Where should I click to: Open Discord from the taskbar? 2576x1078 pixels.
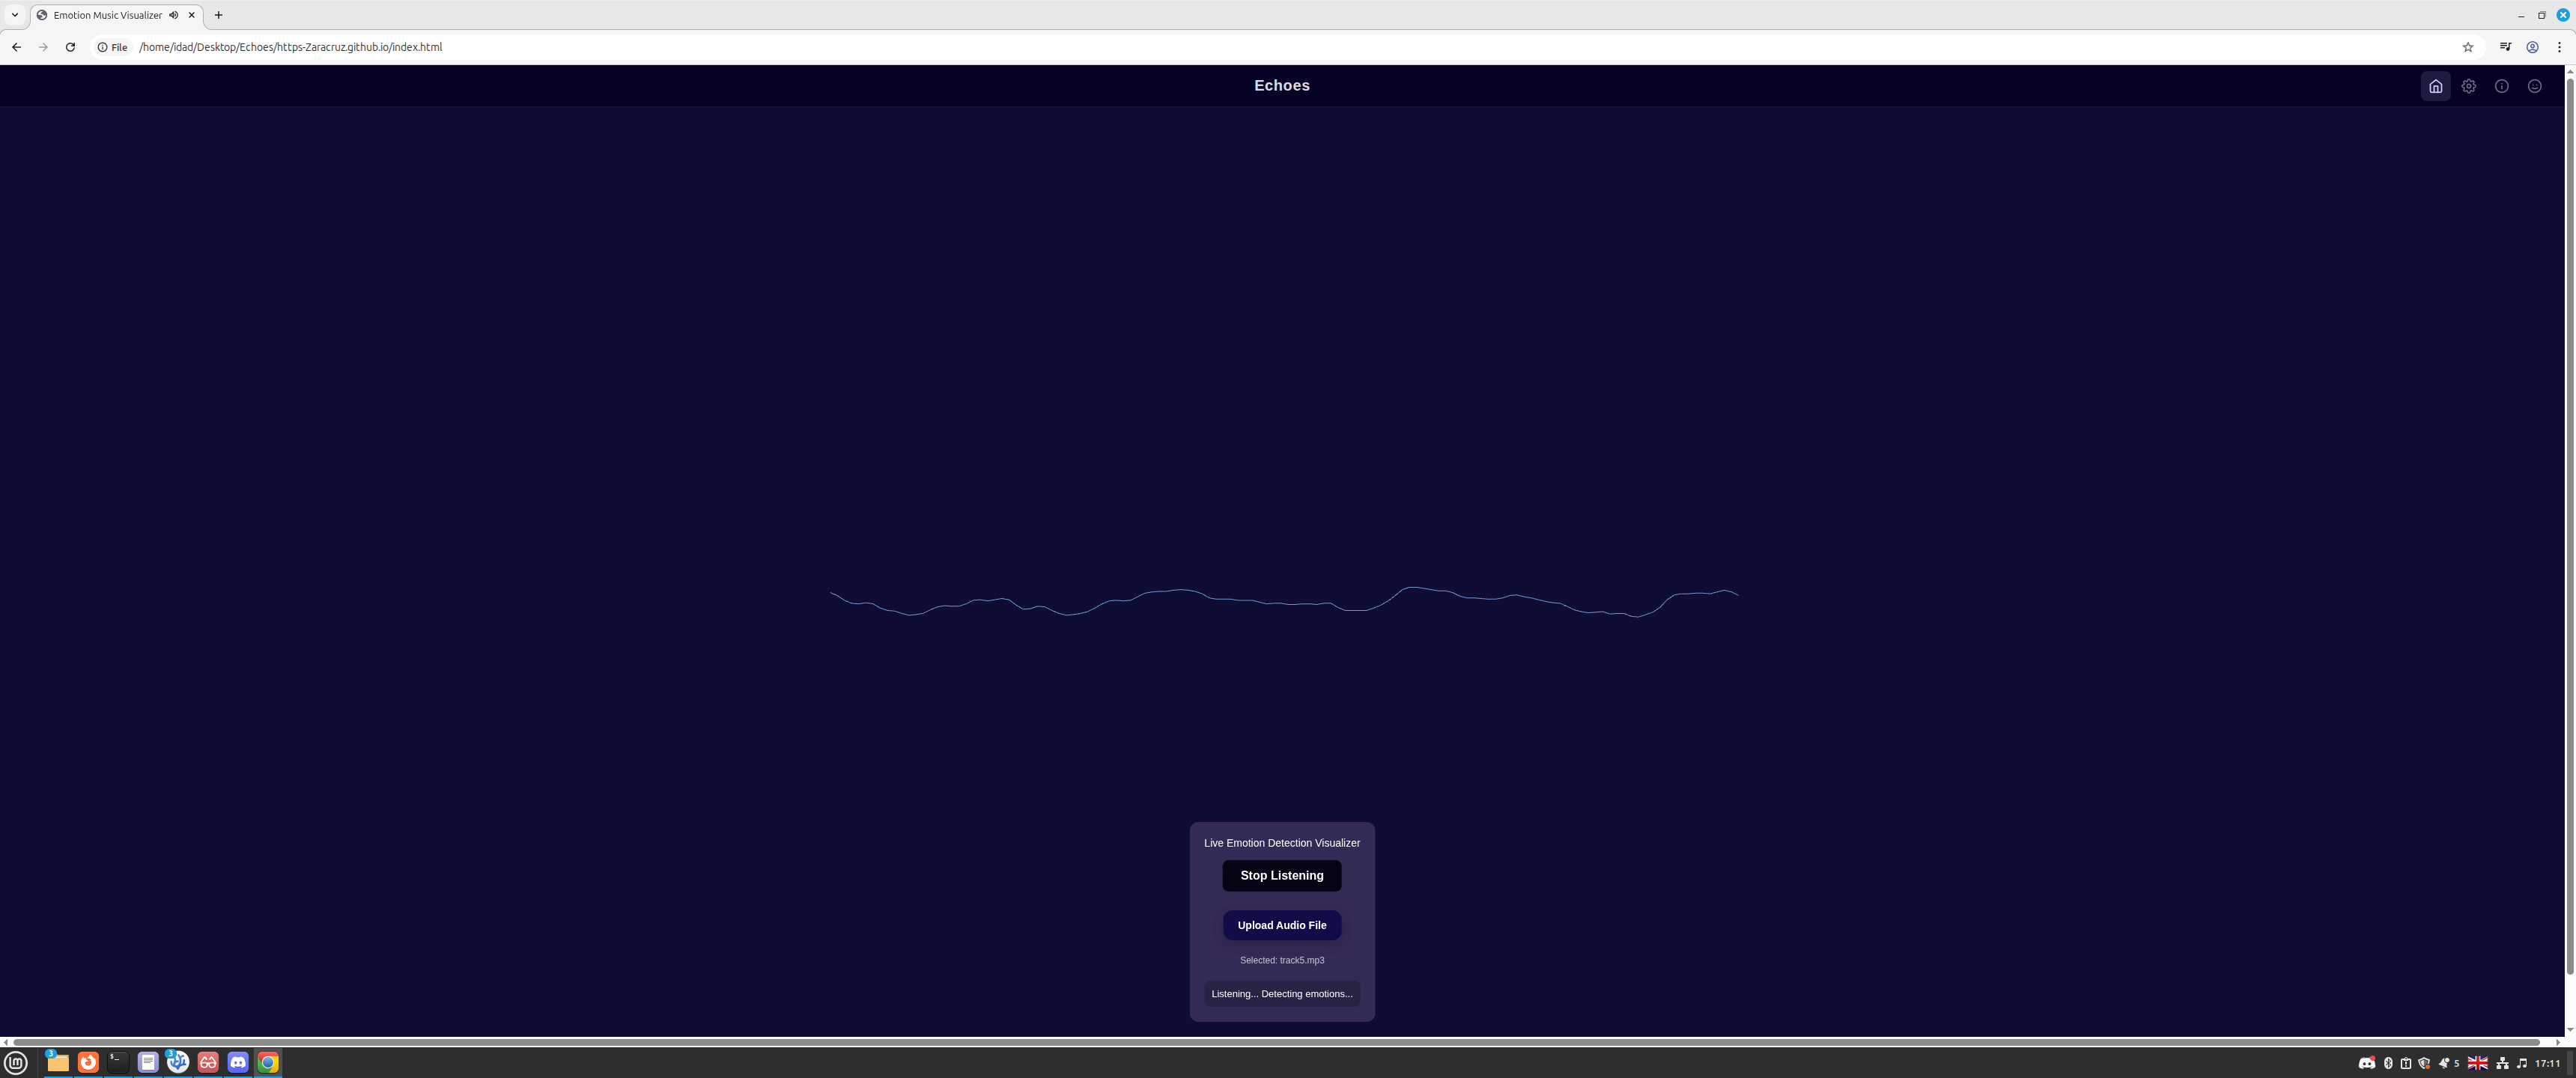pos(238,1063)
